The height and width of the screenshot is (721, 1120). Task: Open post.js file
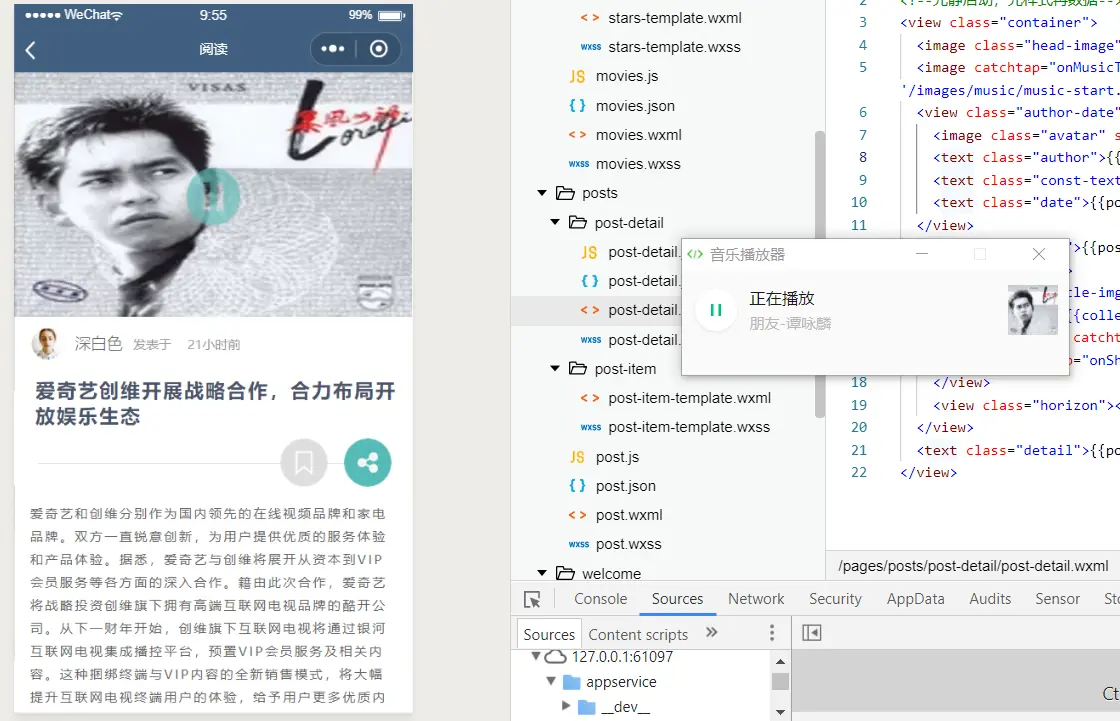click(x=617, y=457)
